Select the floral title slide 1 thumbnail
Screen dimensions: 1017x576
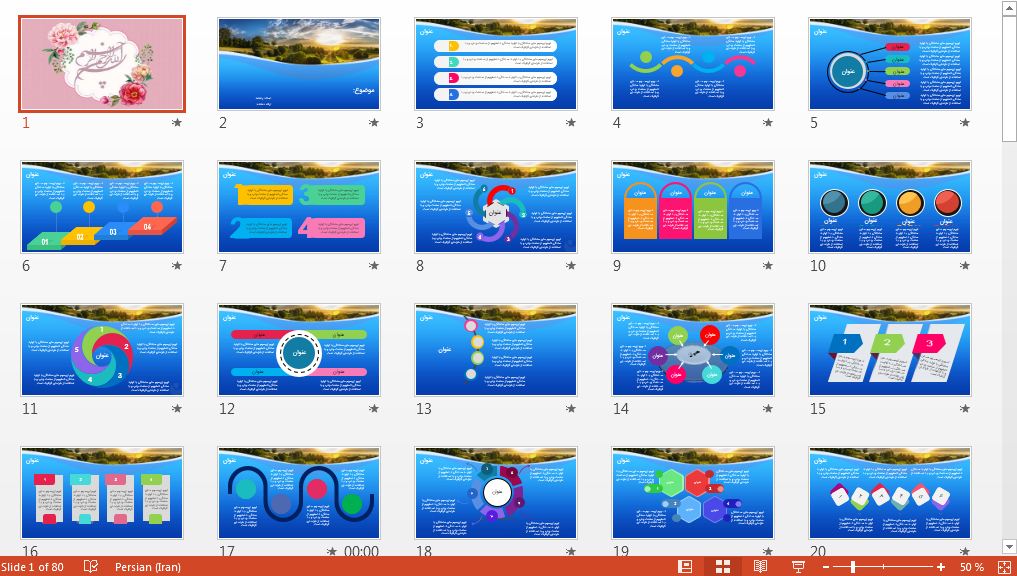tap(102, 63)
